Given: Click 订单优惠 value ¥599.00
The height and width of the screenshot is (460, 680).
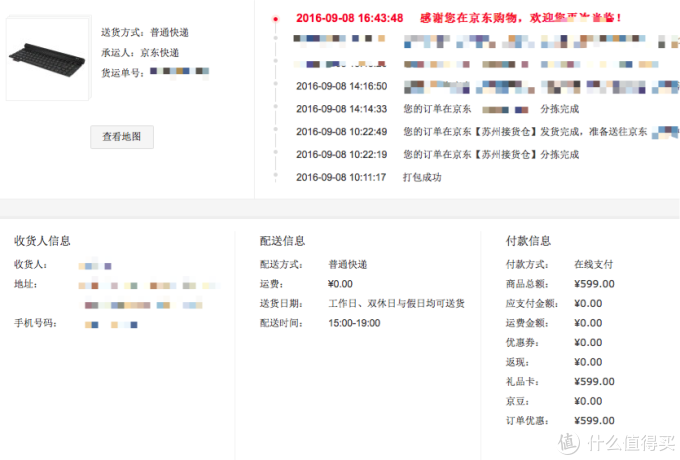Looking at the screenshot, I should coord(594,421).
